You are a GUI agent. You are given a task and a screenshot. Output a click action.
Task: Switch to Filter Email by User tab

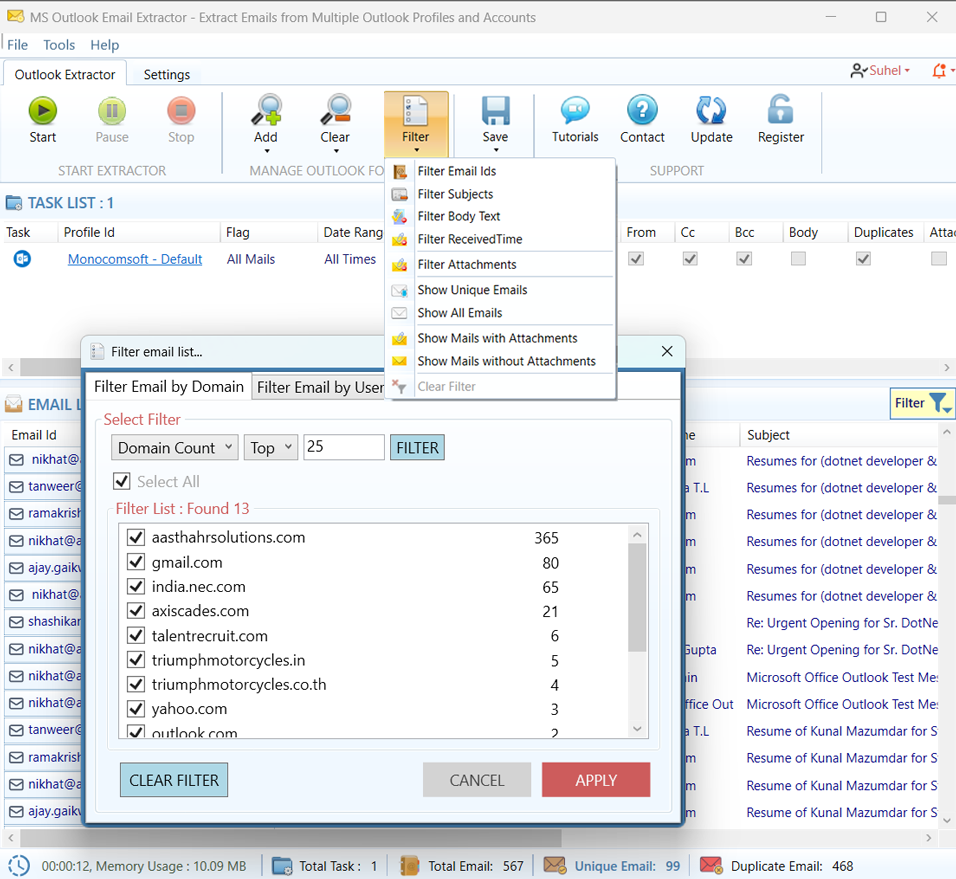(x=319, y=387)
